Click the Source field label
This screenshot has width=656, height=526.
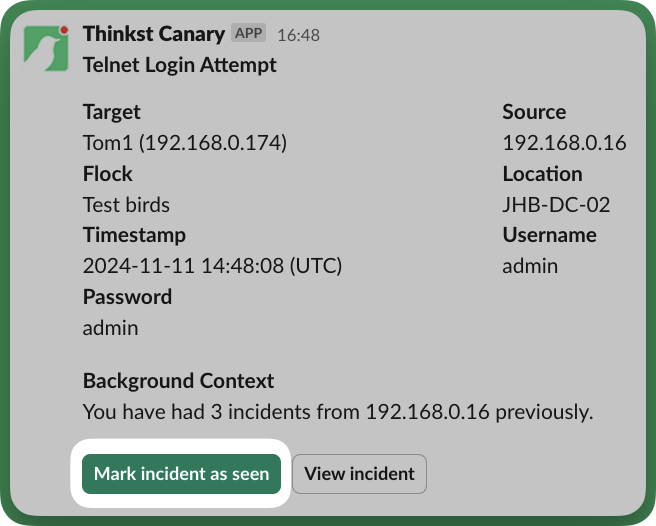(x=534, y=112)
